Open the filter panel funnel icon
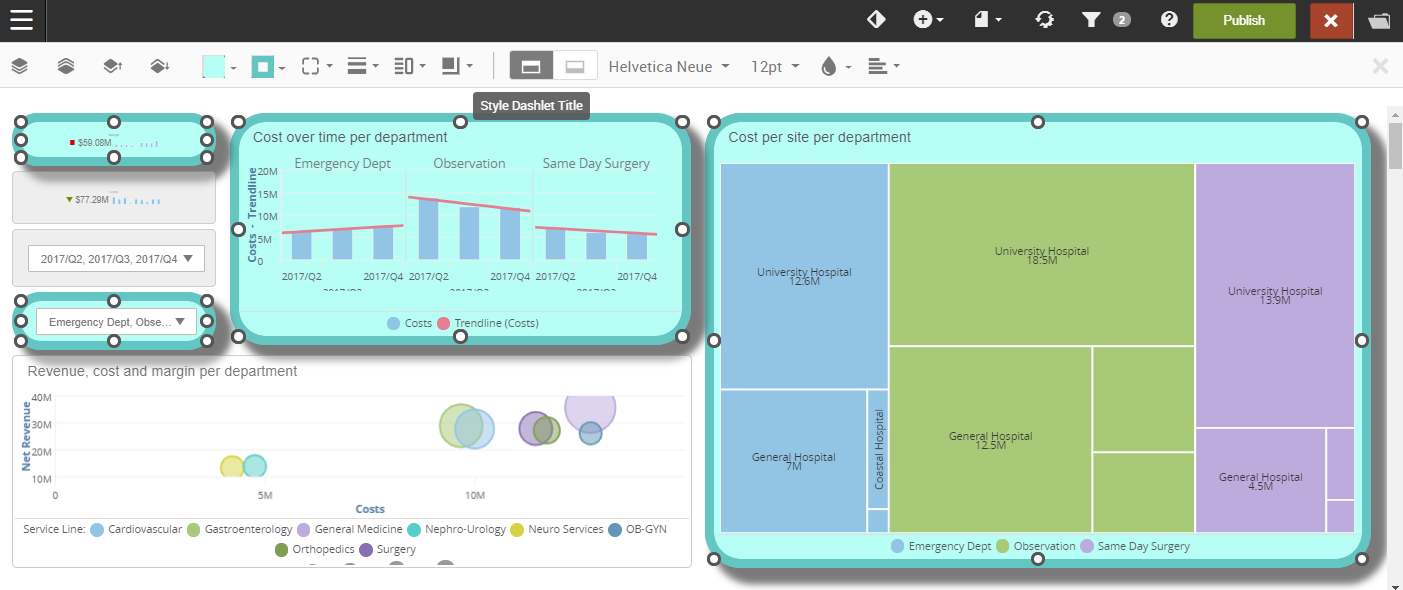 [1092, 20]
